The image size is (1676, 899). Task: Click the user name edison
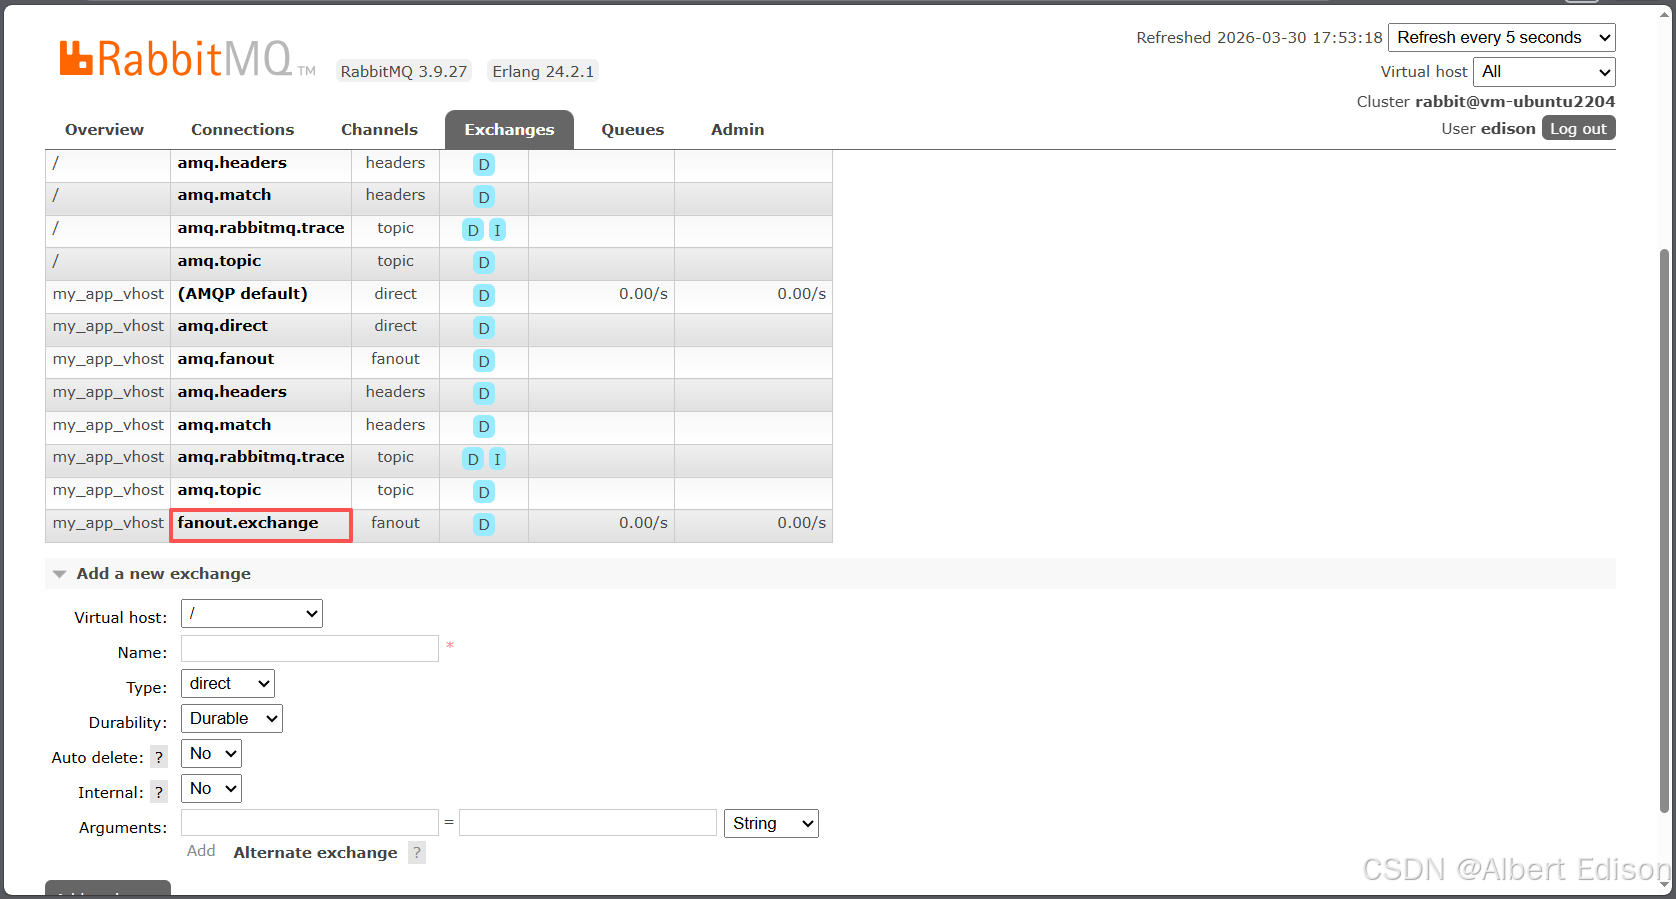pos(1508,129)
